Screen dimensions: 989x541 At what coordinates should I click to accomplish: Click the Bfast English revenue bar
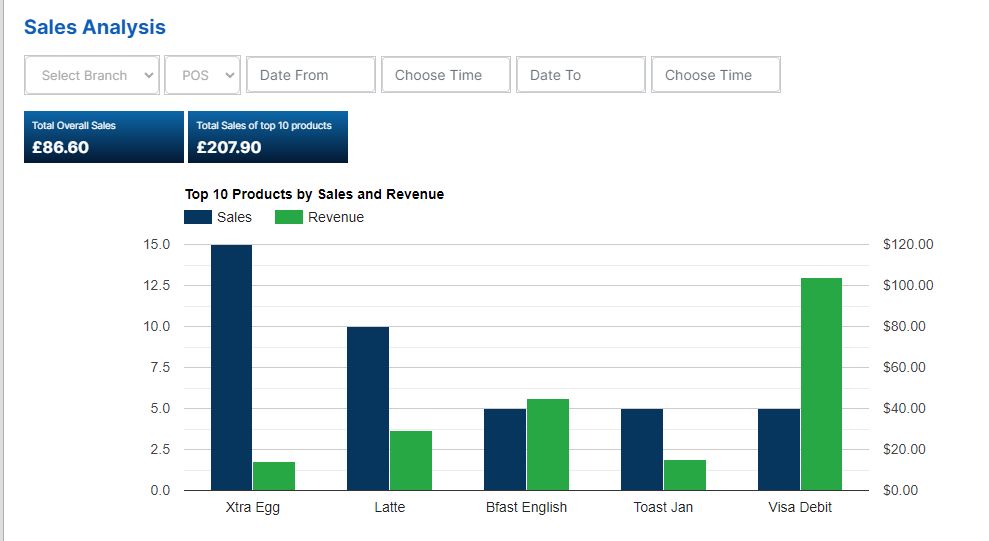click(x=548, y=444)
